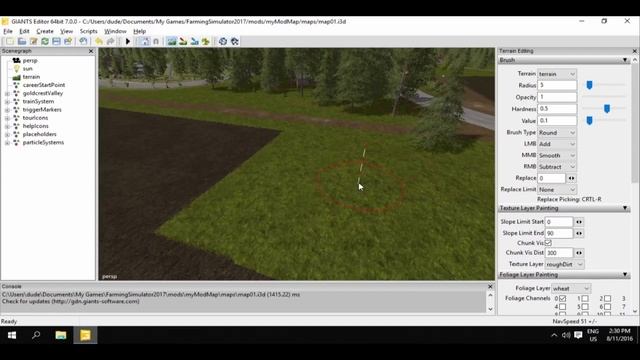Image resolution: width=640 pixels, height=360 pixels.
Task: Click the Slope Limit End arrows button
Action: point(579,233)
